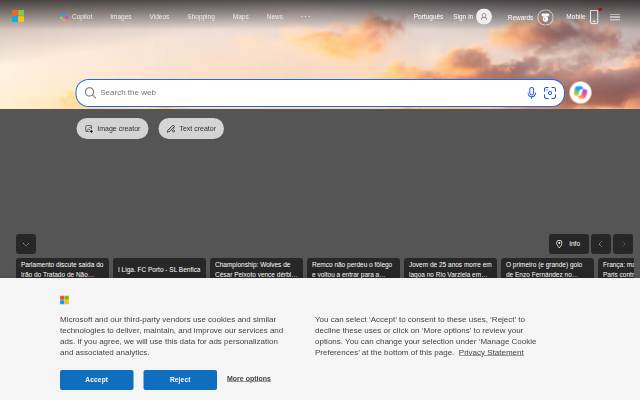This screenshot has height=400, width=640.
Task: Go to the News section
Action: click(275, 17)
